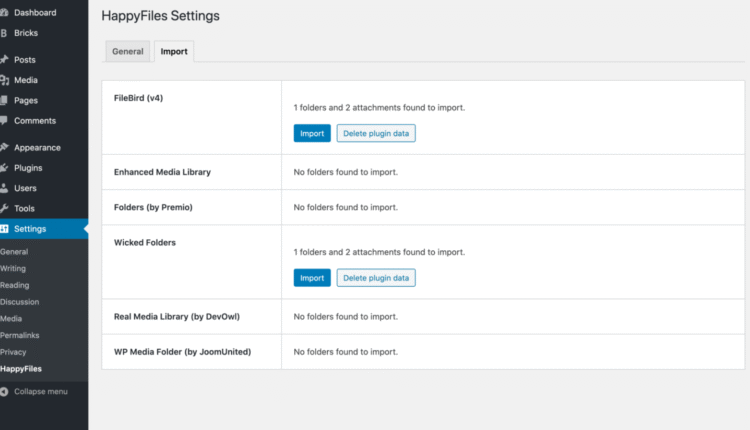Delete Wicked Folders plugin data
The image size is (750, 430).
(376, 278)
